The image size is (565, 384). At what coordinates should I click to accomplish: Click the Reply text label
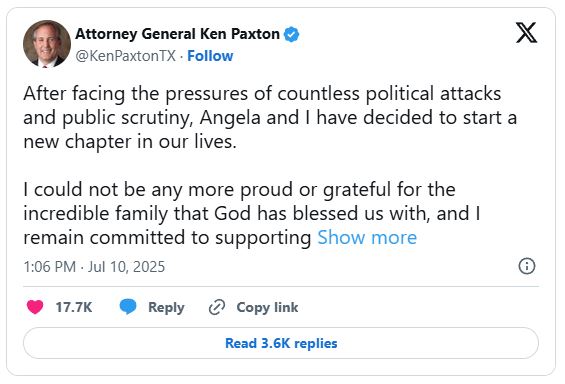point(166,307)
